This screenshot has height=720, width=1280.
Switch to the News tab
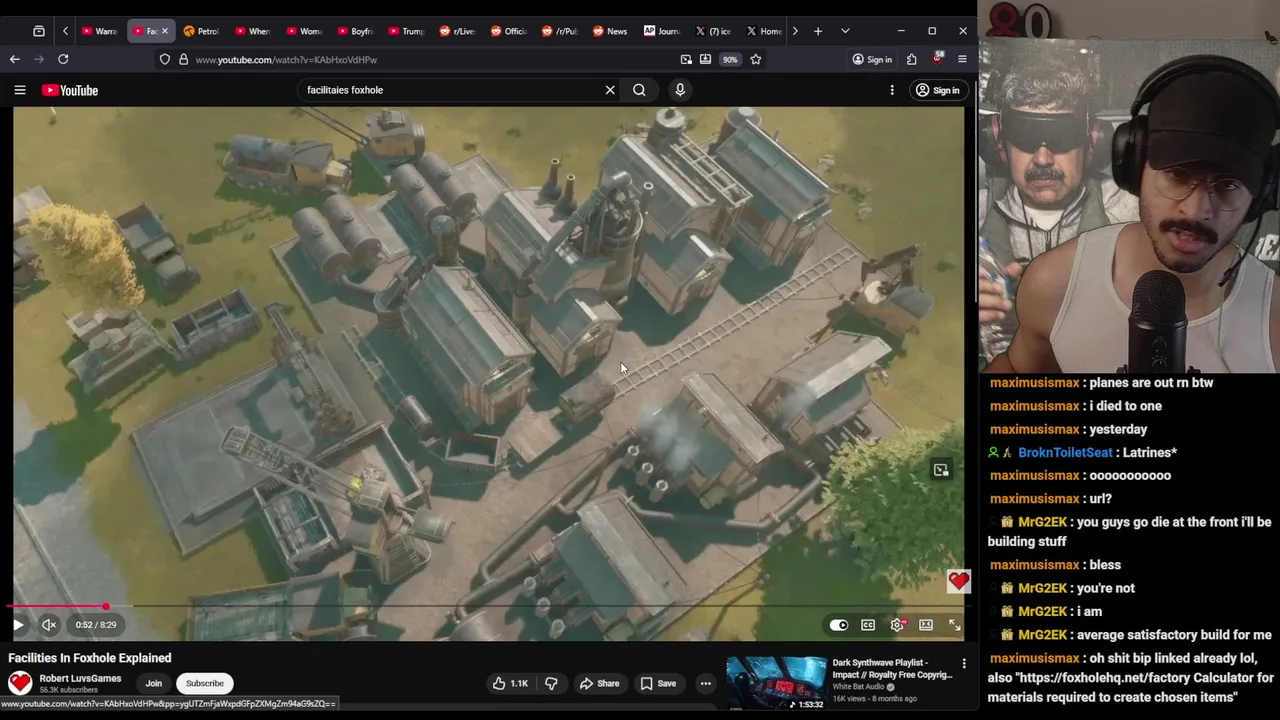610,31
